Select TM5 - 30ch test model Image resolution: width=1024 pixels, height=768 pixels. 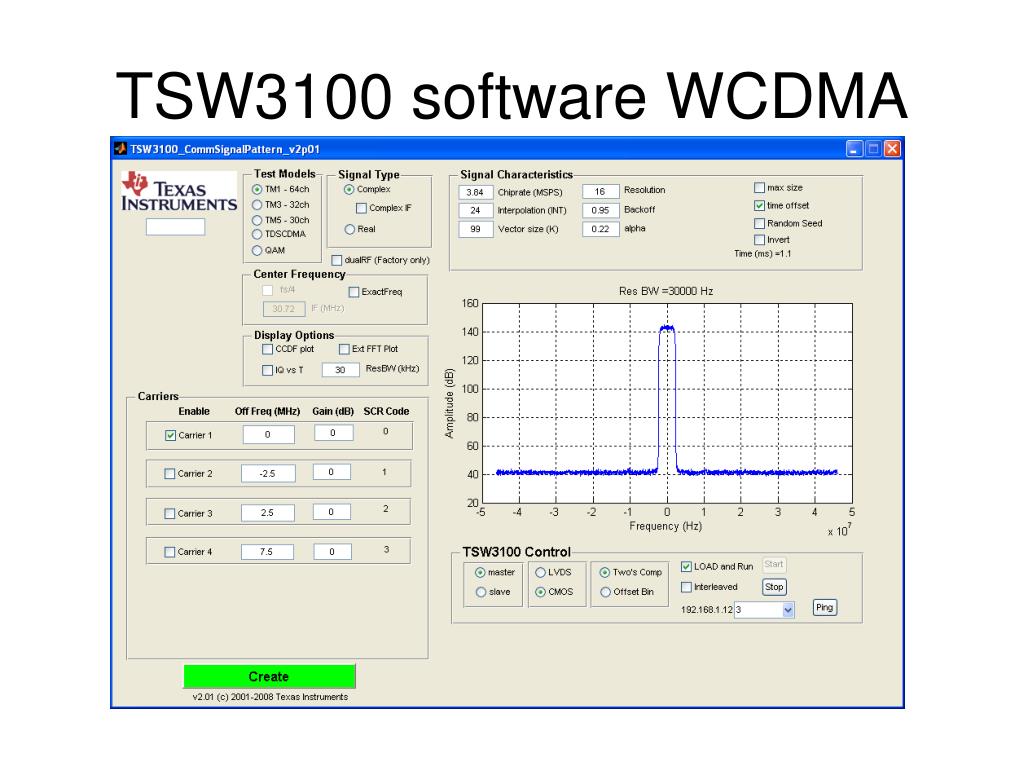(x=257, y=221)
